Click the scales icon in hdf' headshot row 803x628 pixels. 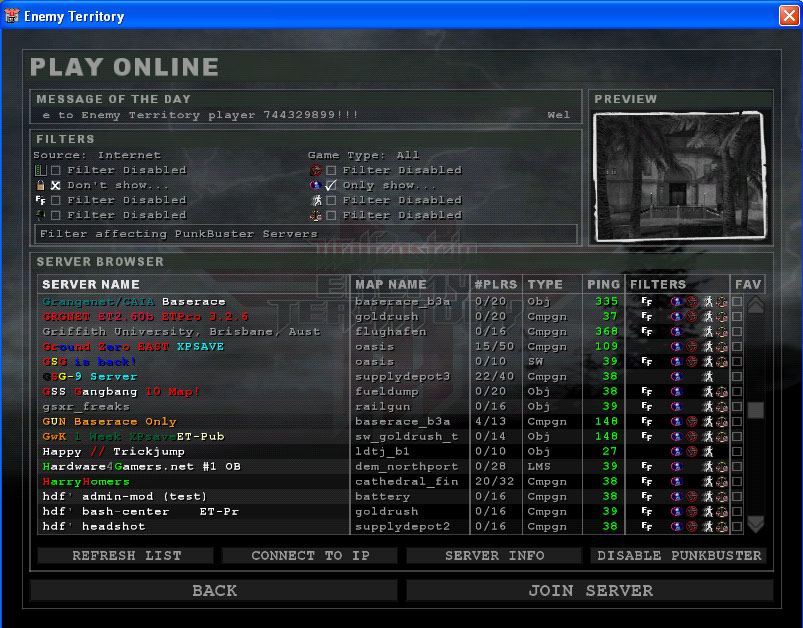(x=722, y=527)
